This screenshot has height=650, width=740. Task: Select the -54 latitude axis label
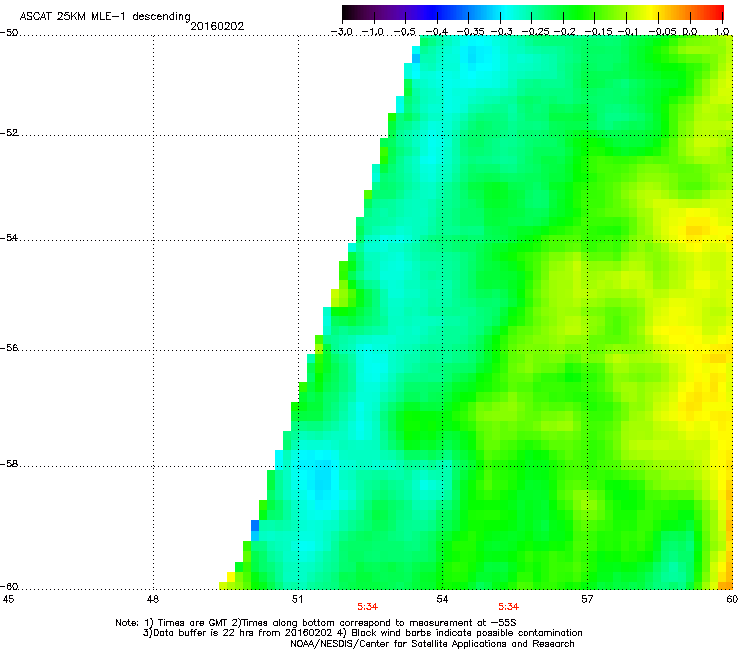coord(9,237)
